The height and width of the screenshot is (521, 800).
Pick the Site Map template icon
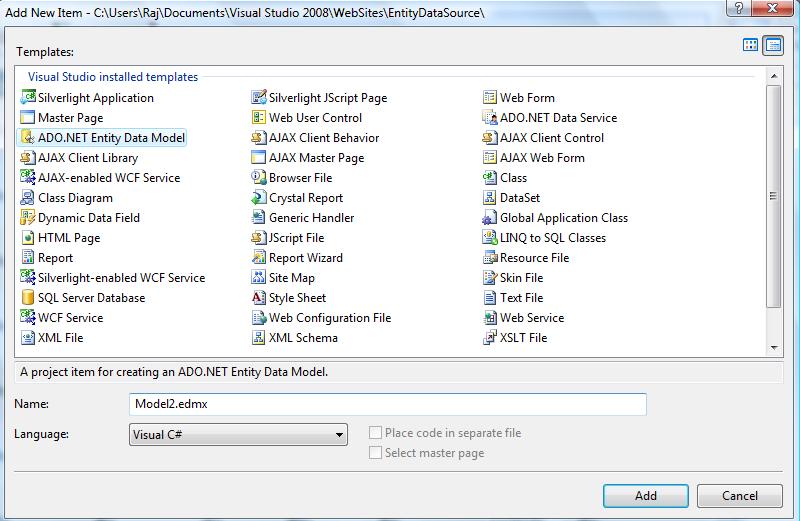[x=259, y=277]
